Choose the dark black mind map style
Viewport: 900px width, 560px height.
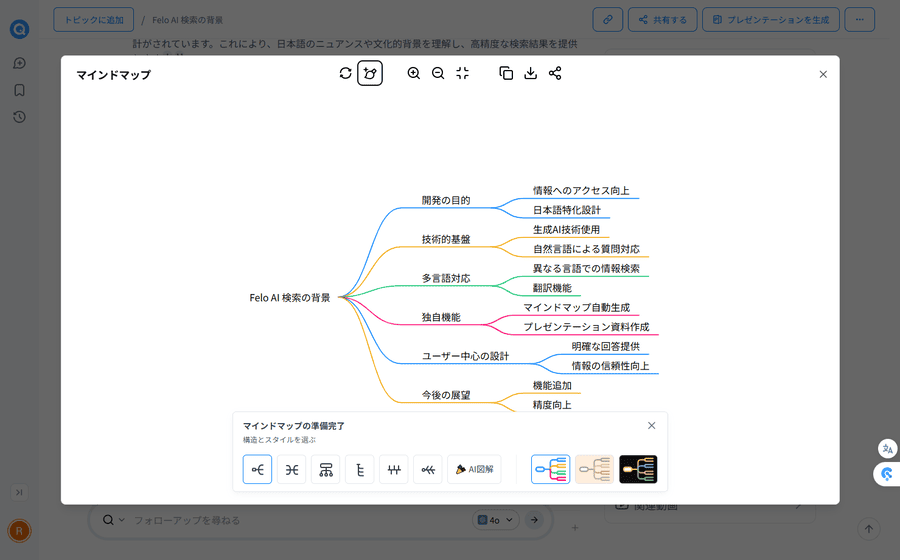(638, 469)
